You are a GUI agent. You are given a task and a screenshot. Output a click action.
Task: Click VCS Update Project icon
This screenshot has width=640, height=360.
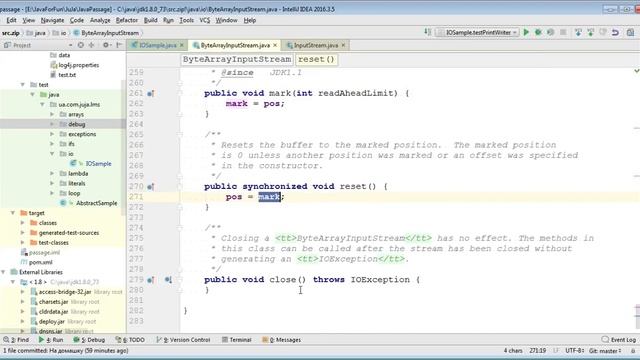578,32
